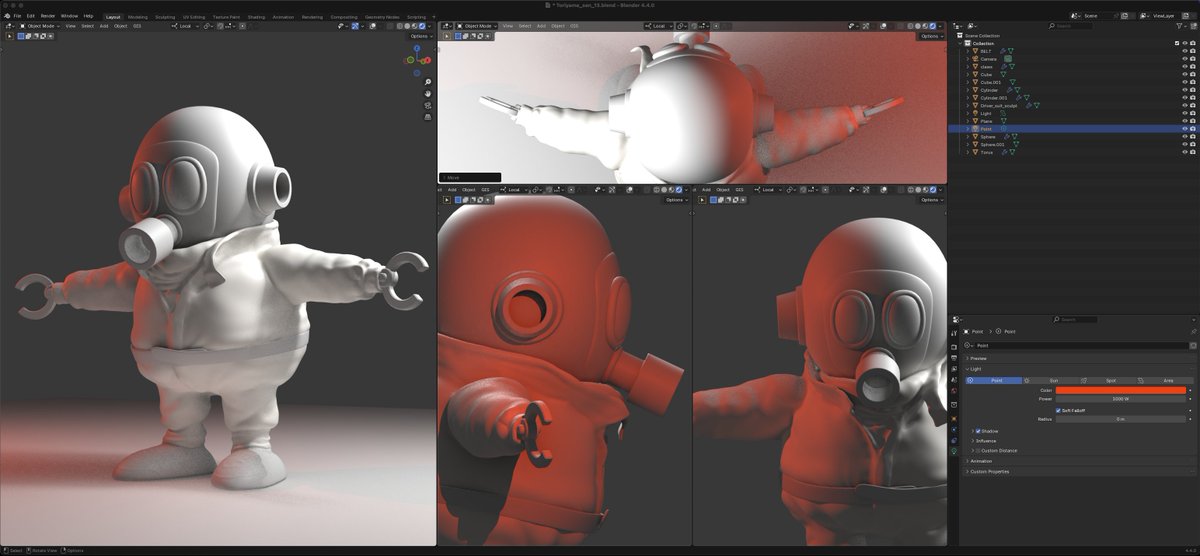Switch to the Shading workspace tab
The width and height of the screenshot is (1200, 556).
(x=256, y=17)
